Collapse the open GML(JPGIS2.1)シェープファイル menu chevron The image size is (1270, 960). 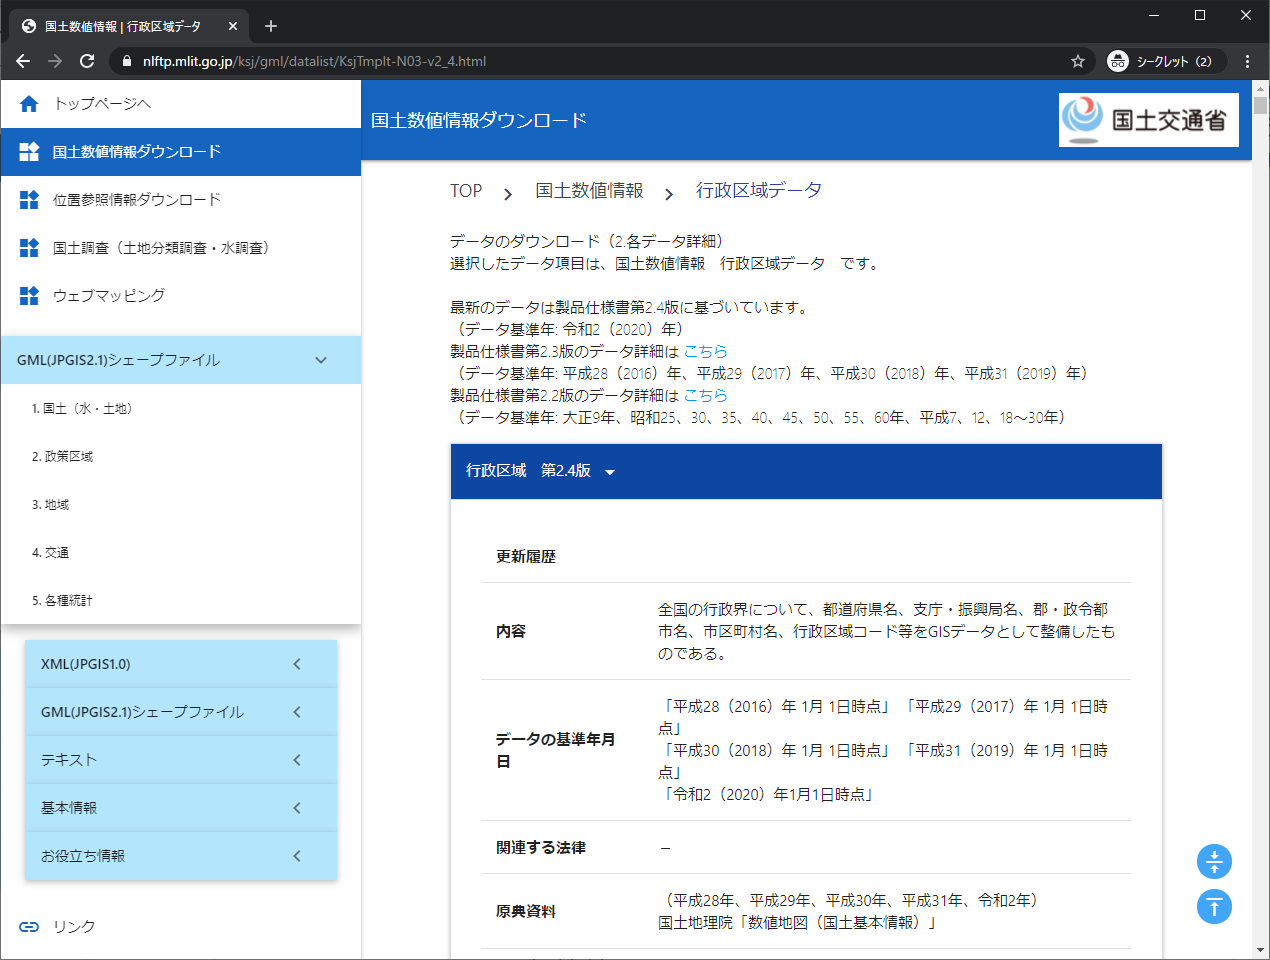(321, 360)
